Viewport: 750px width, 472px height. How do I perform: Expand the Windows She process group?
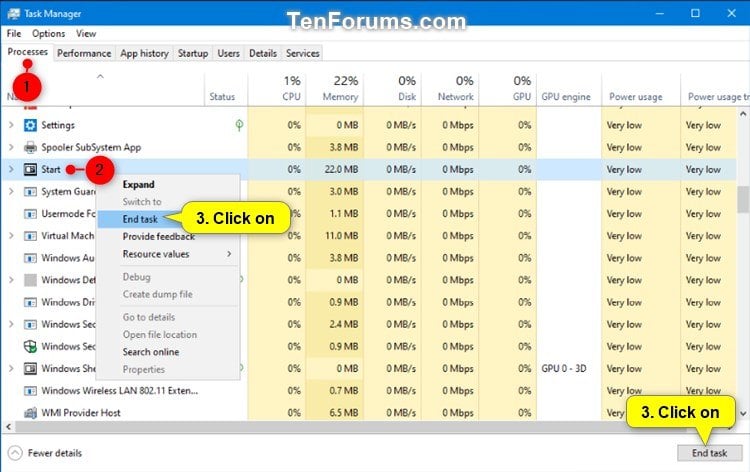click(11, 368)
